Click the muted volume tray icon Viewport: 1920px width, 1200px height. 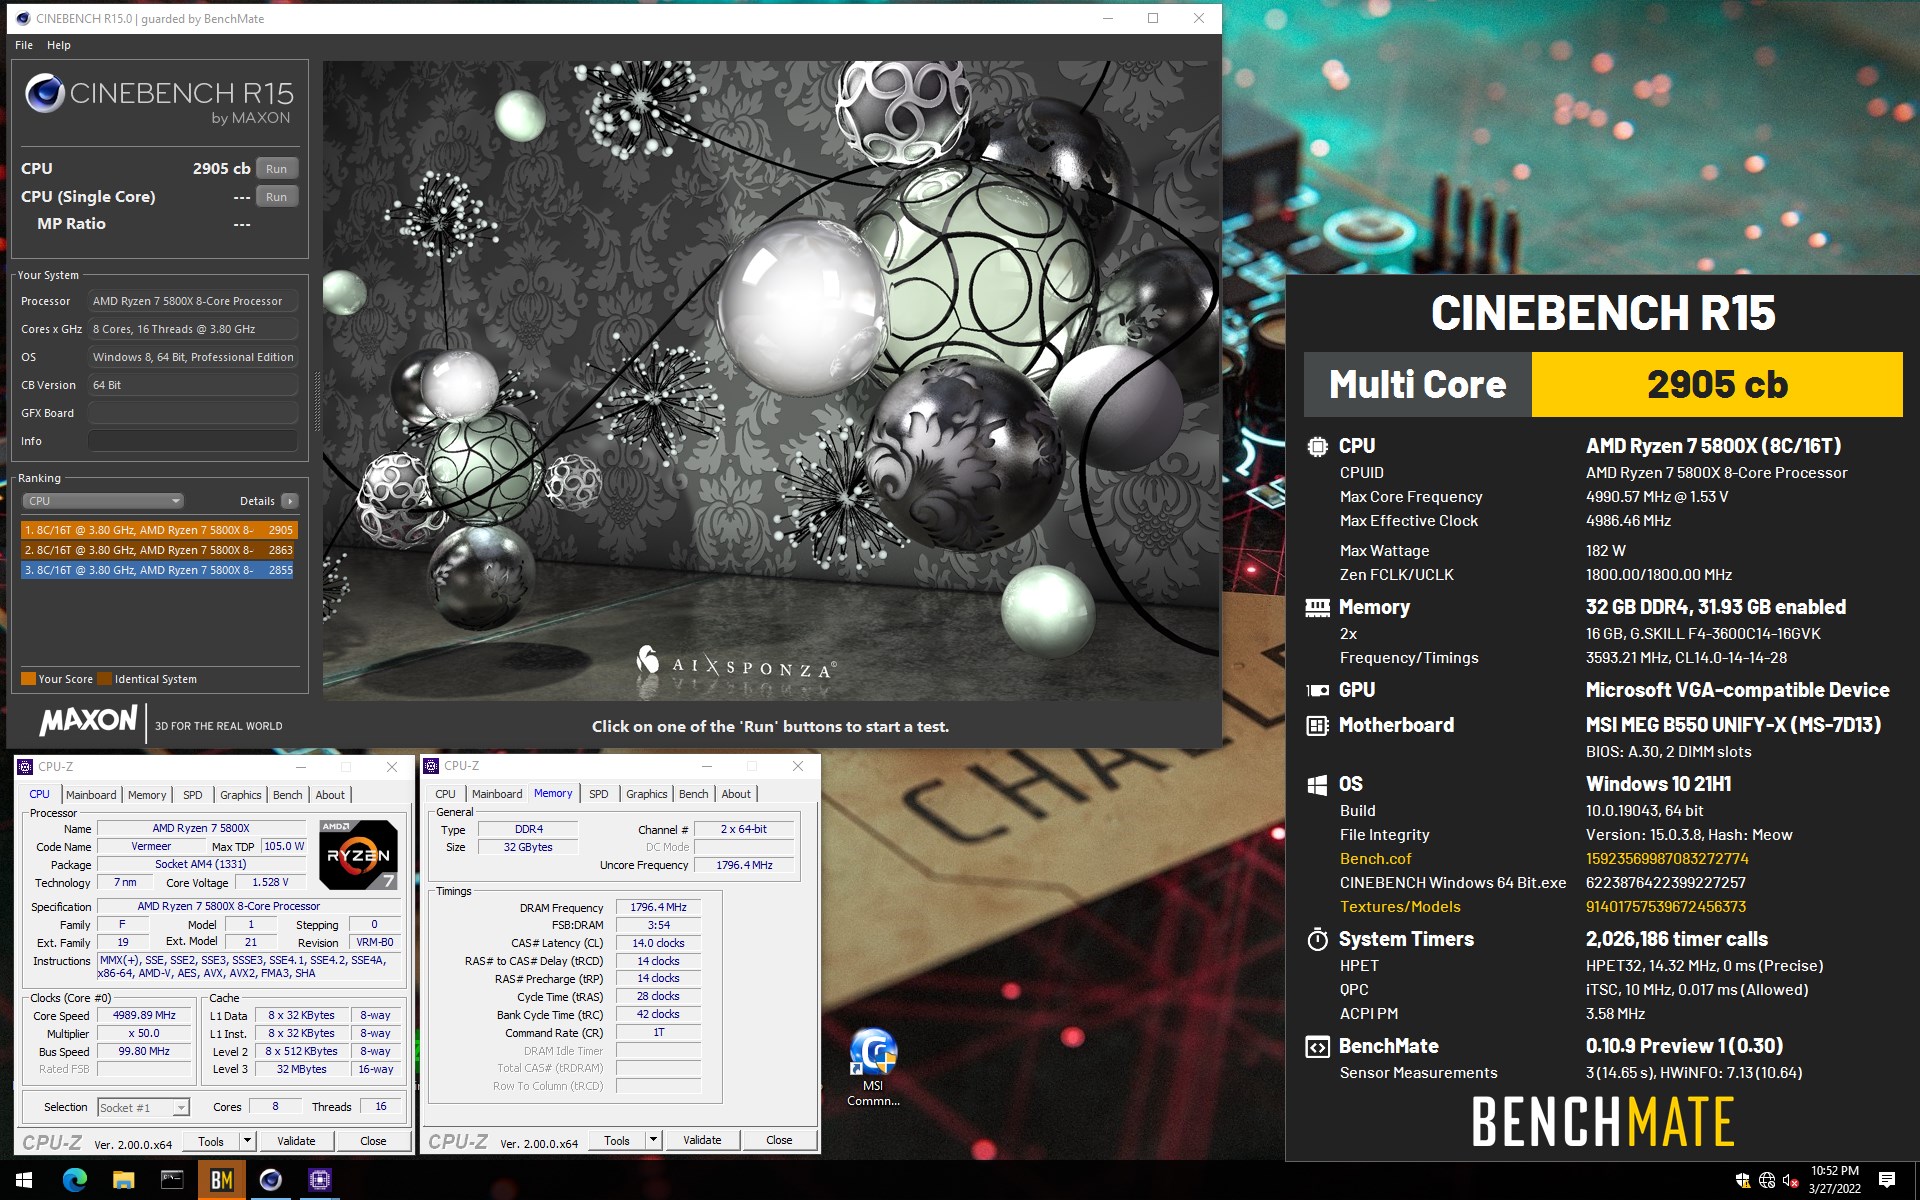coord(1791,1181)
